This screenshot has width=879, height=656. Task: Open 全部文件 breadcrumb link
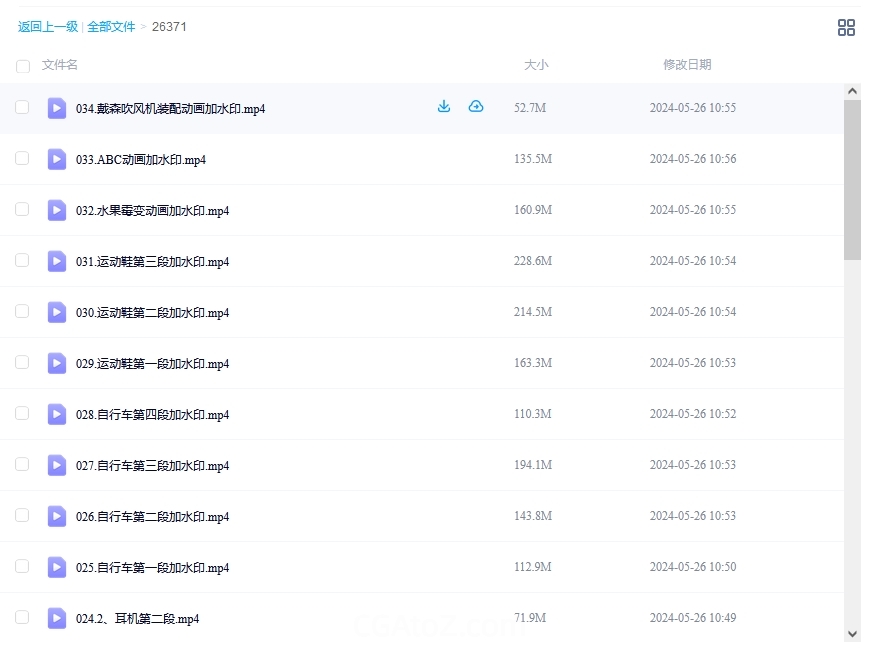(111, 27)
